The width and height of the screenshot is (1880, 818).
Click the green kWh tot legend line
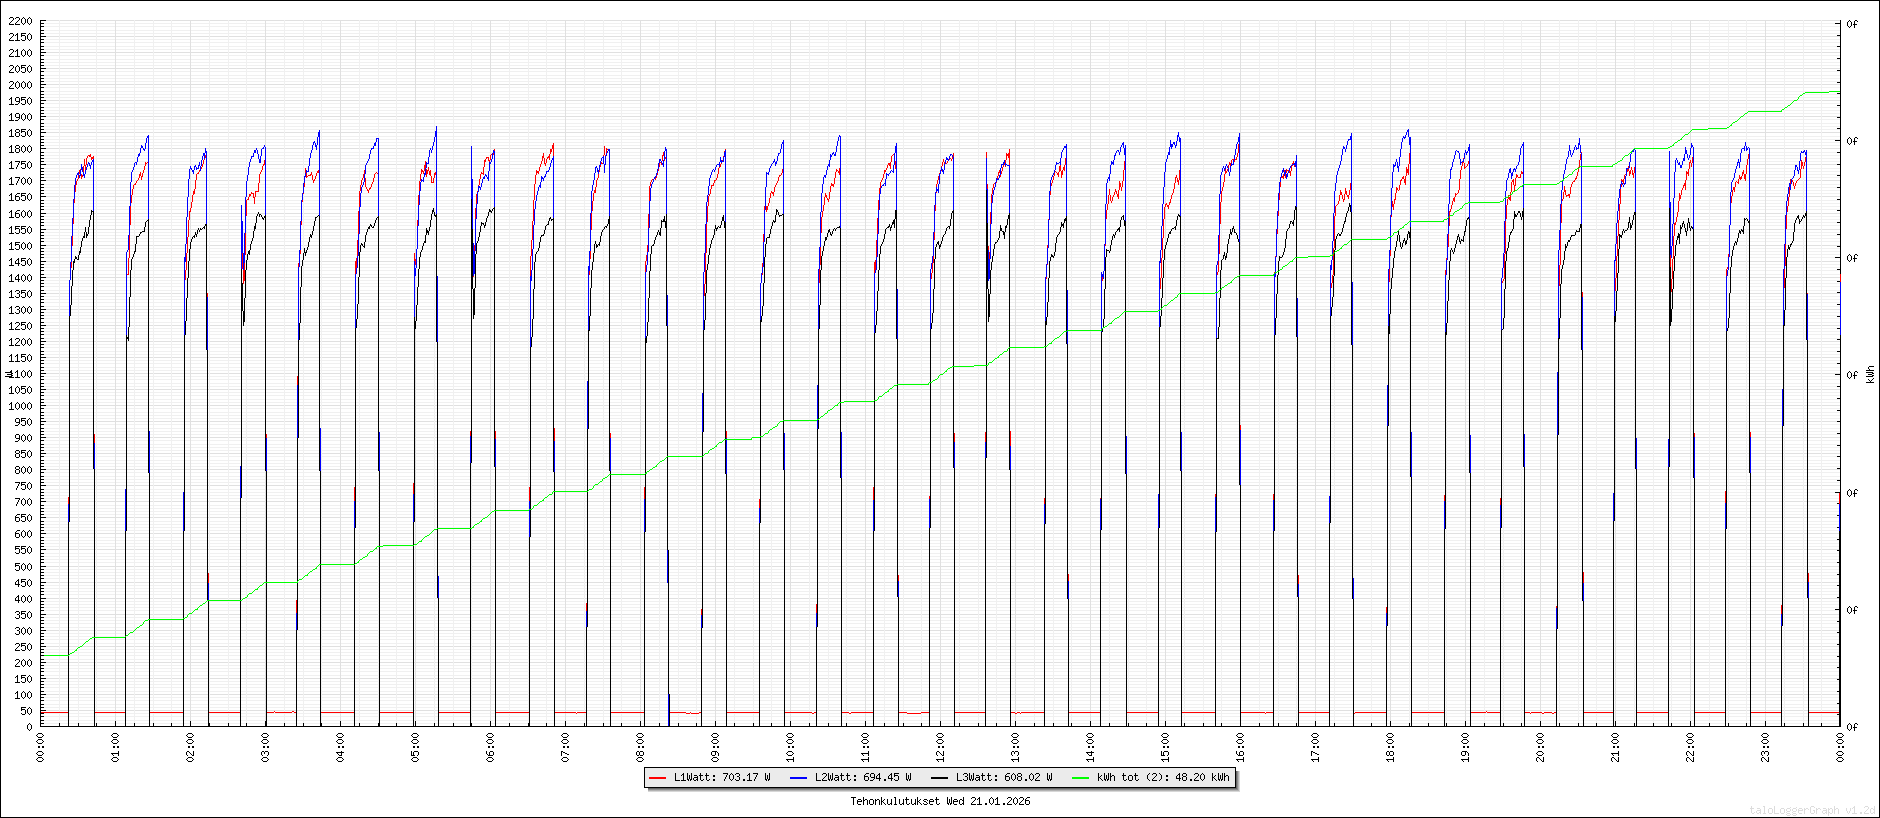tap(1080, 778)
